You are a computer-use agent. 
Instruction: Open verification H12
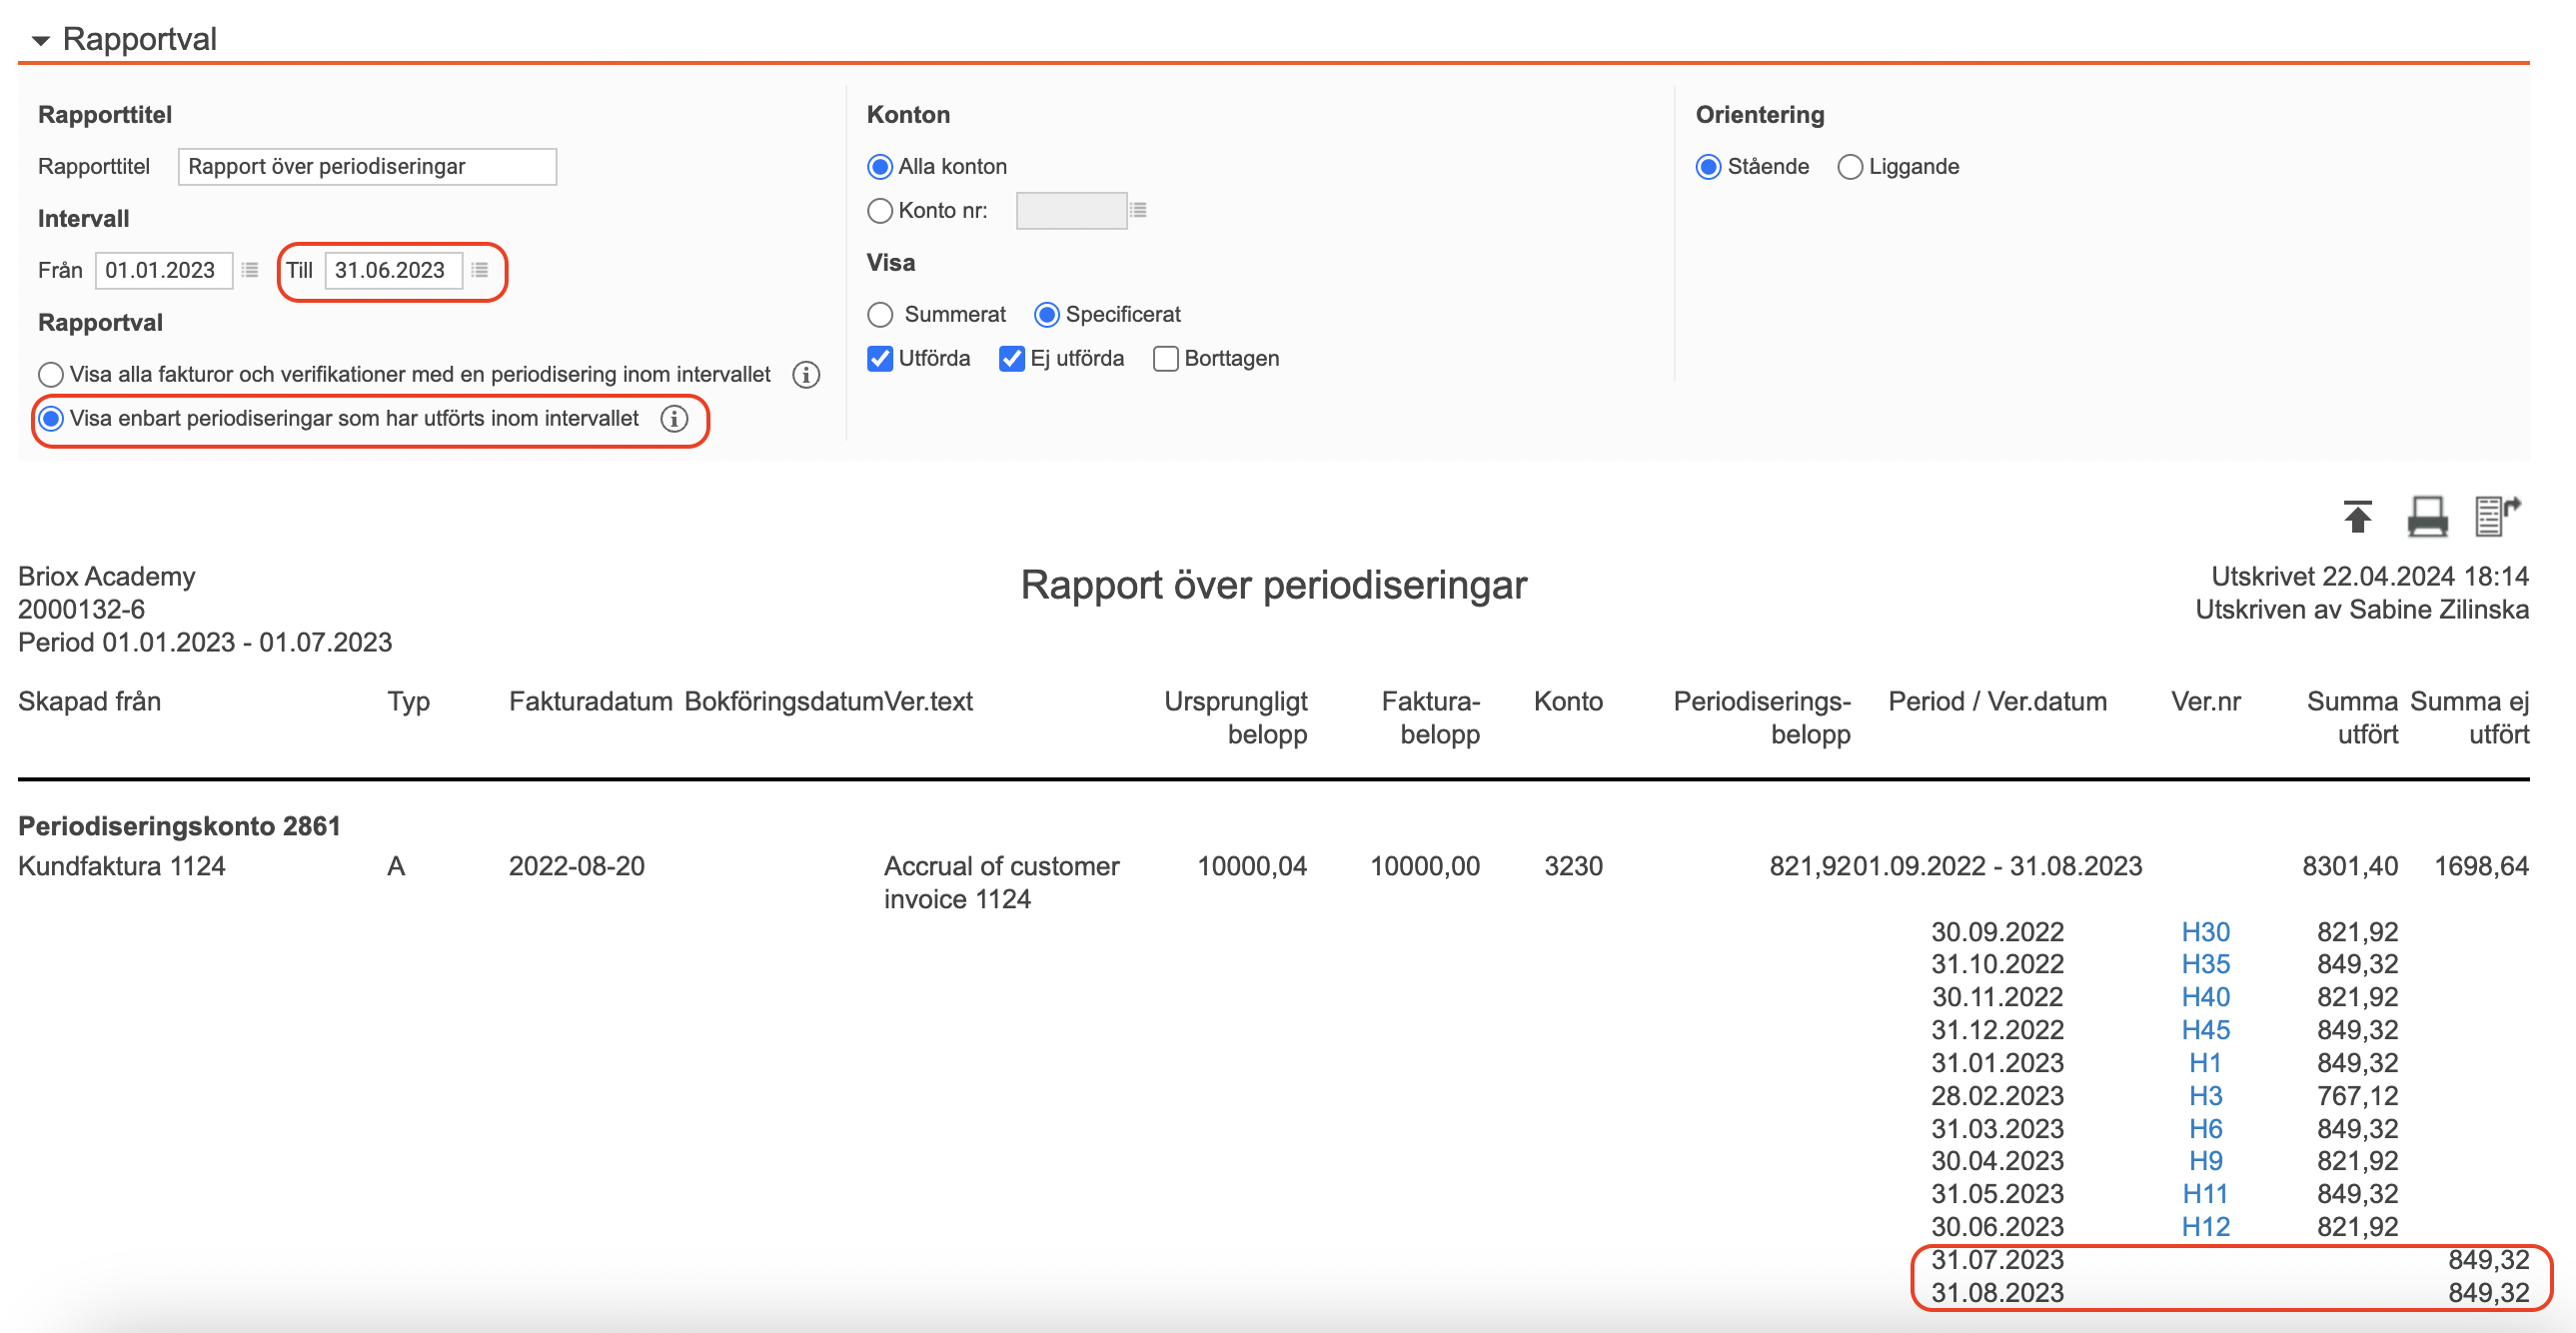pyautogui.click(x=2206, y=1226)
